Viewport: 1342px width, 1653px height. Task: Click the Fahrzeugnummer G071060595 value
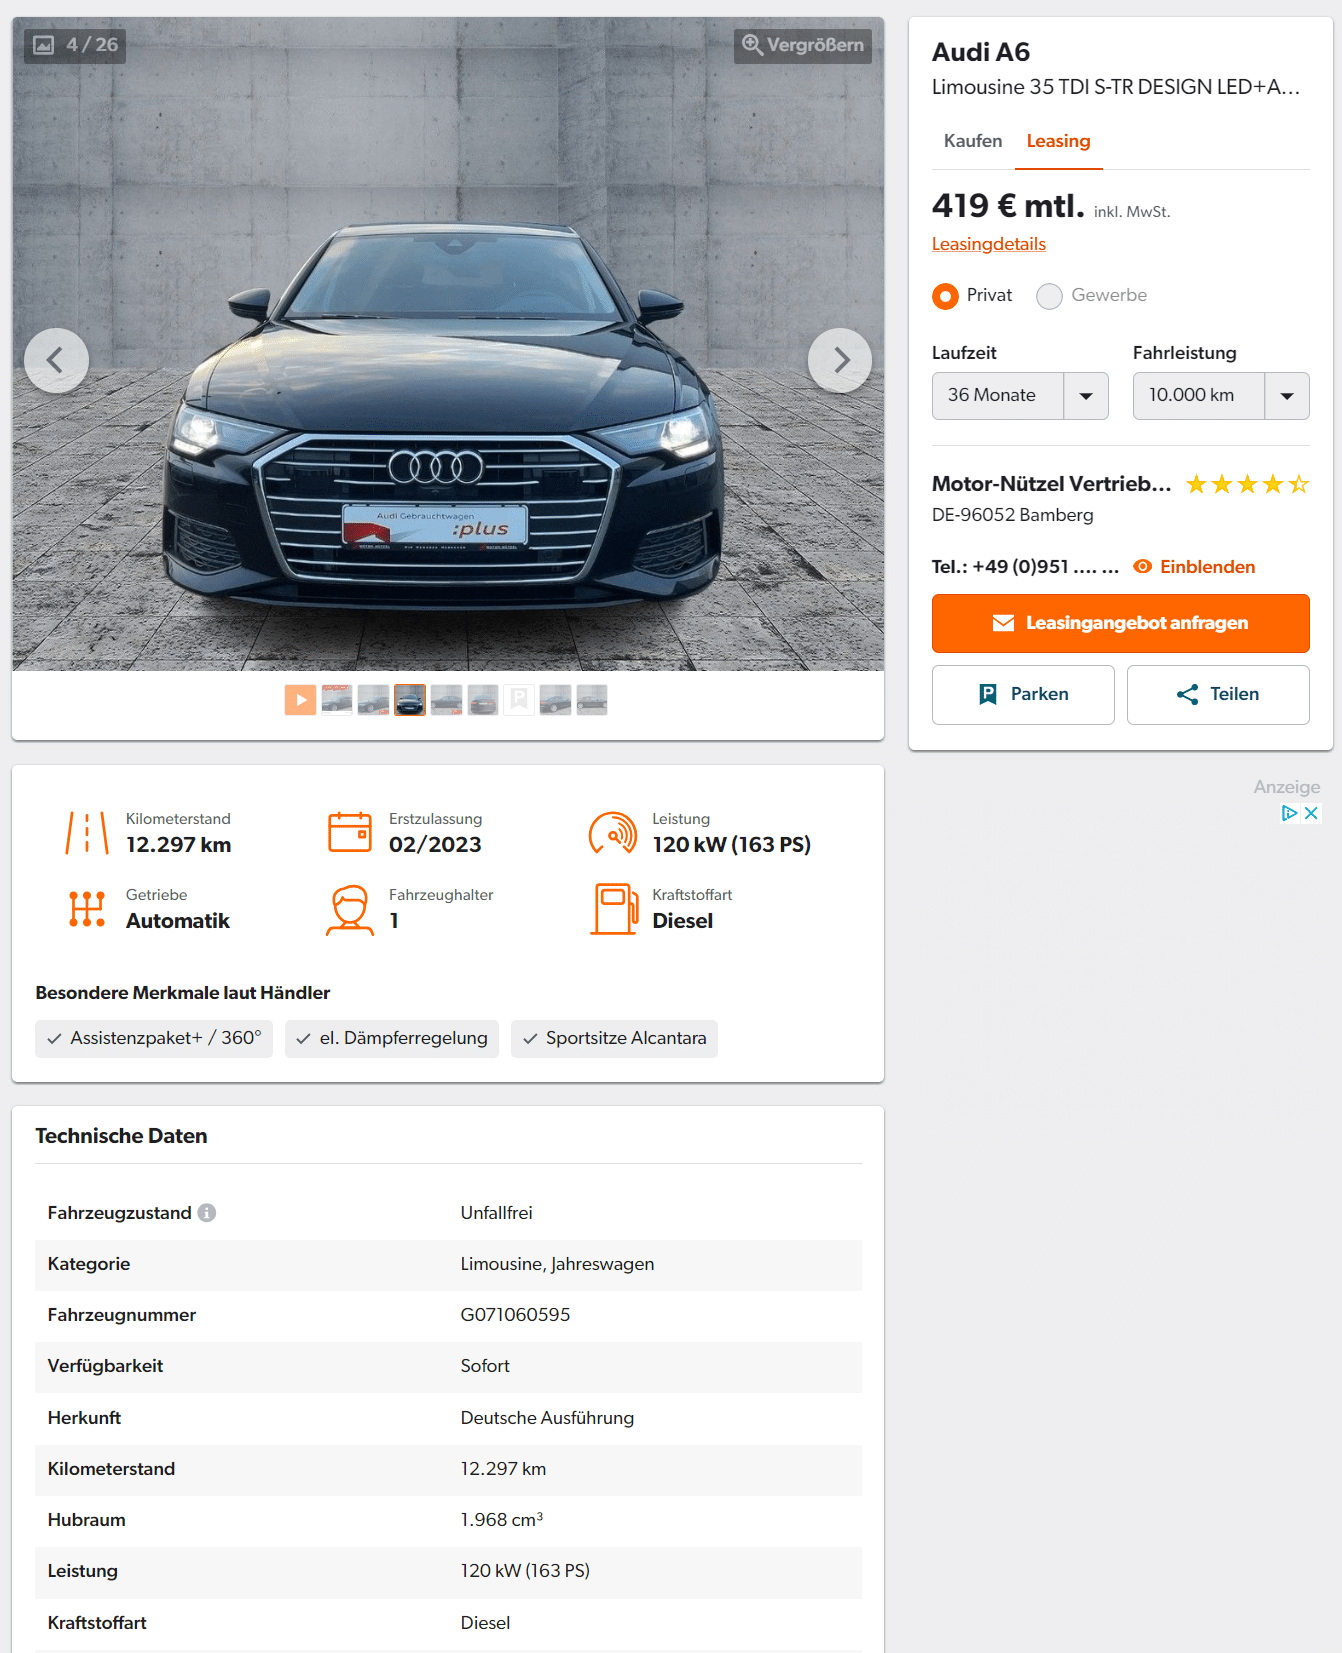(x=515, y=1315)
